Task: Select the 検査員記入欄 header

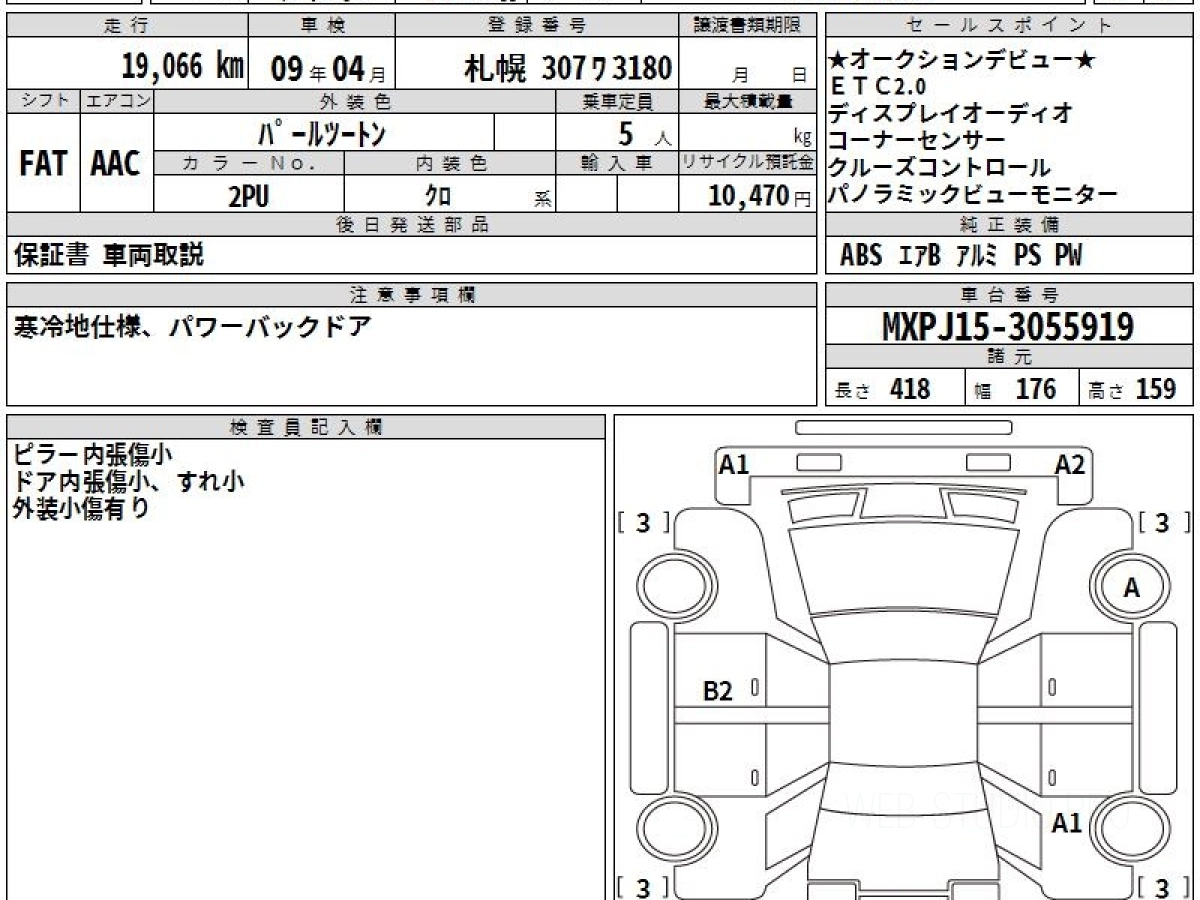Action: click(x=306, y=427)
